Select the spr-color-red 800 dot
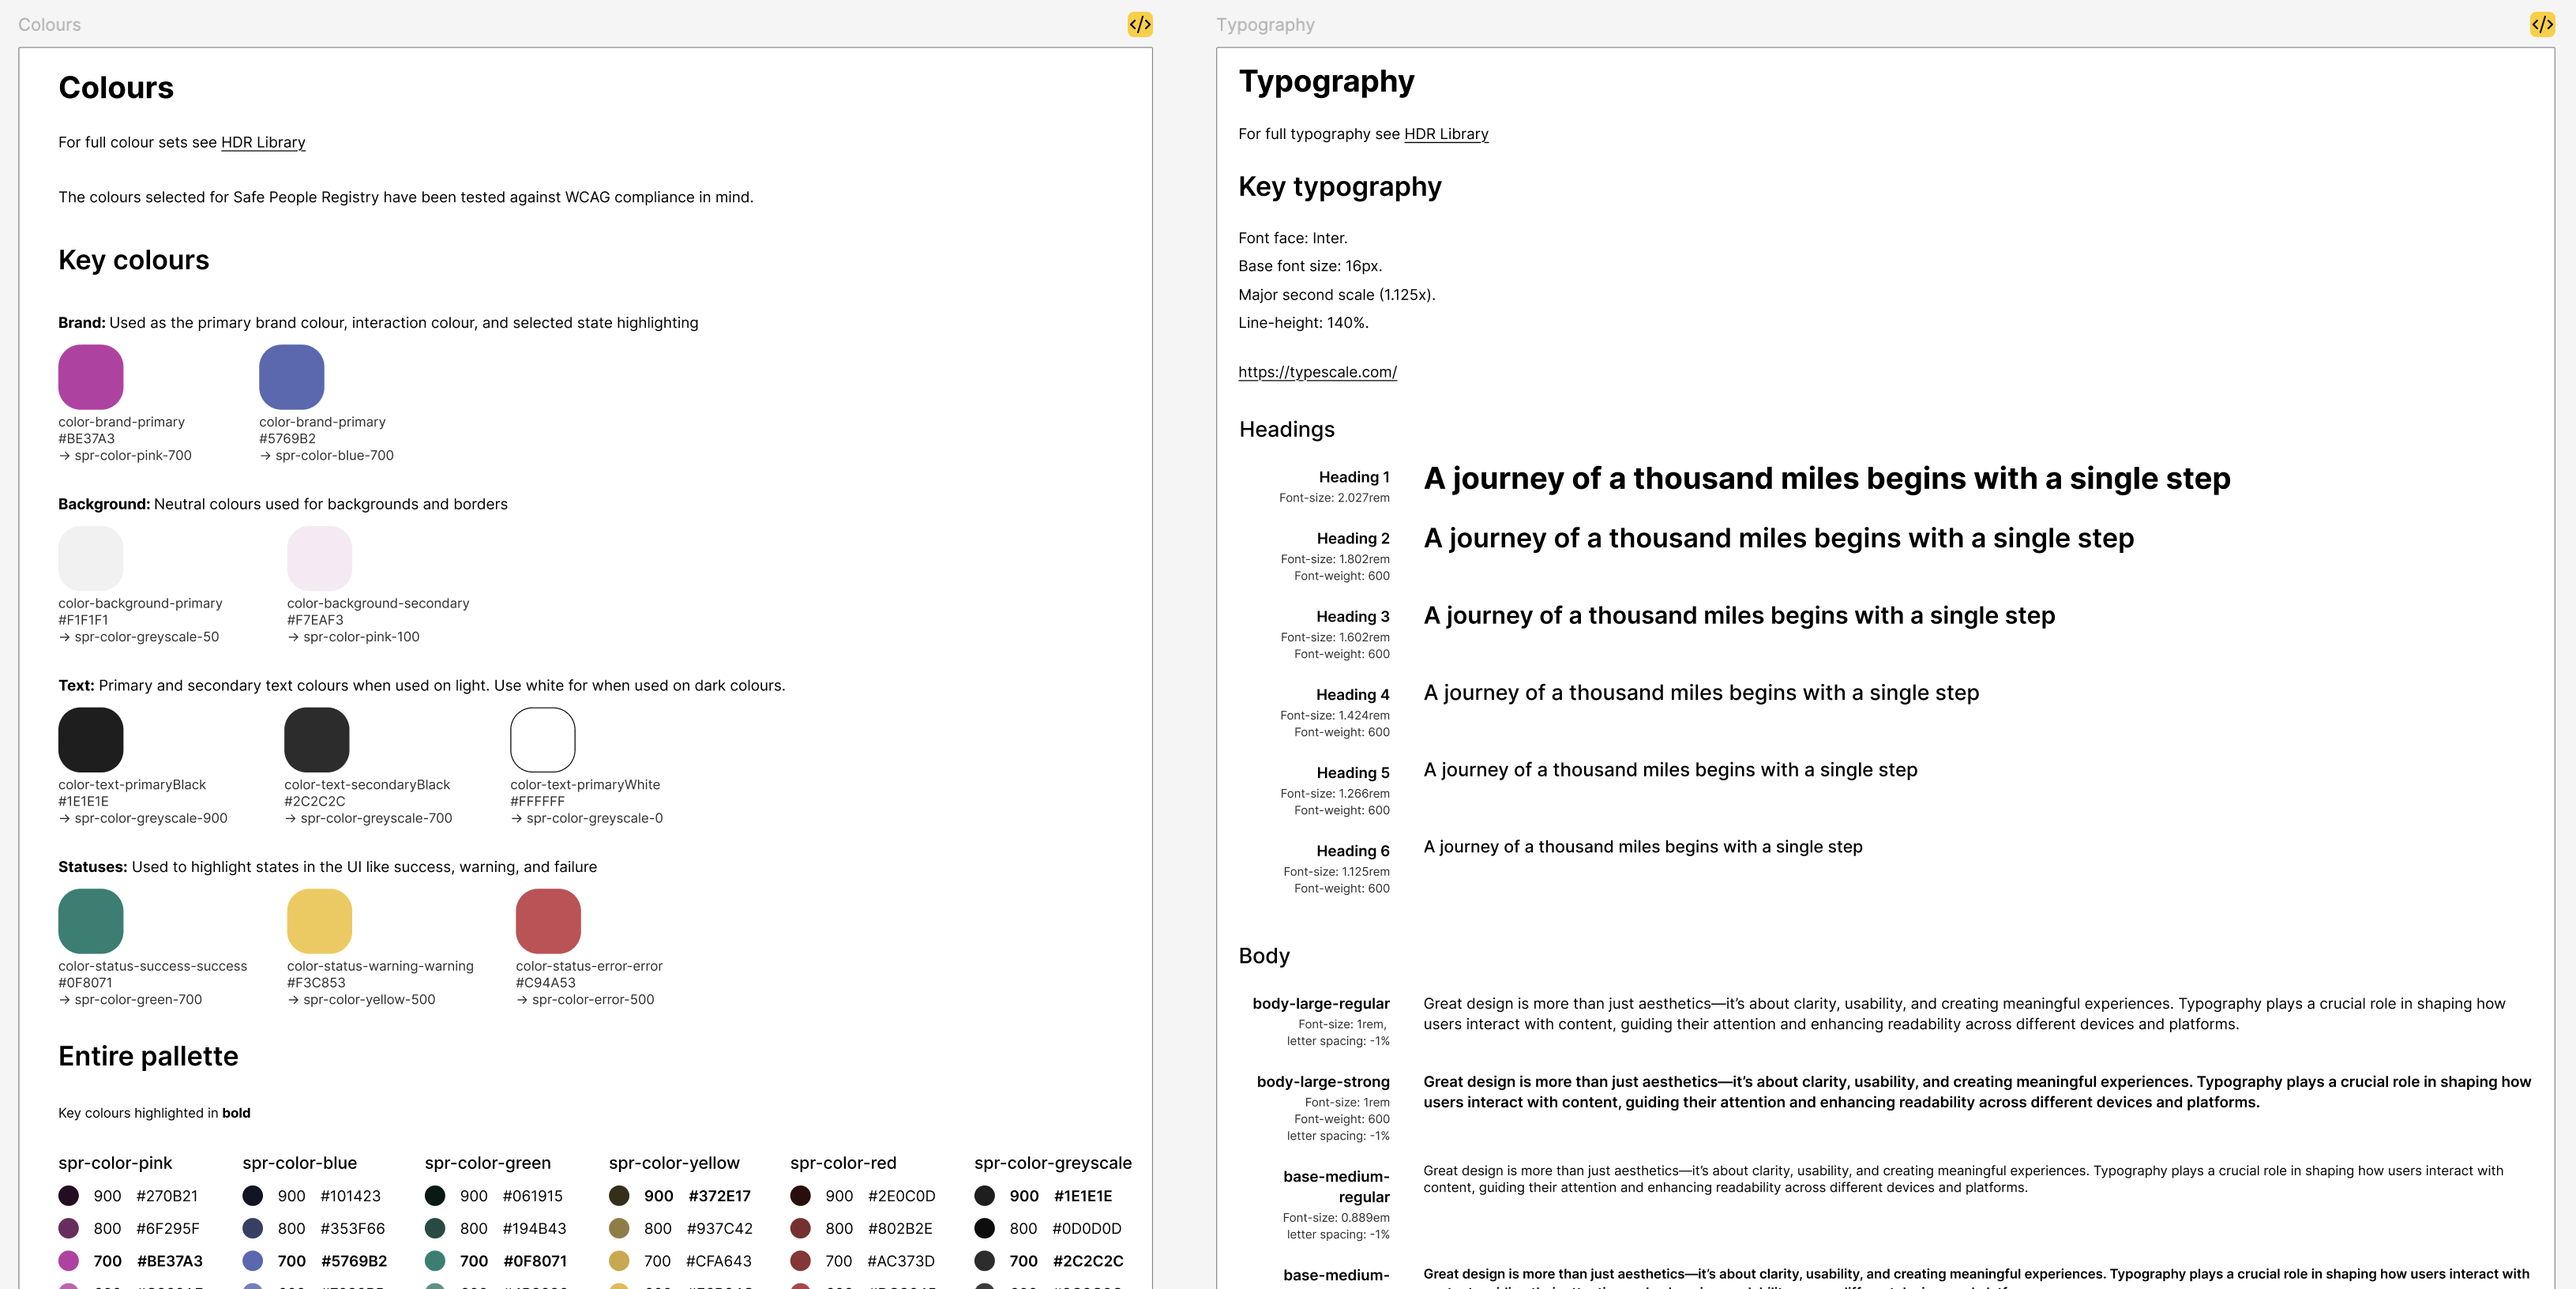The width and height of the screenshot is (2576, 1289). [800, 1228]
